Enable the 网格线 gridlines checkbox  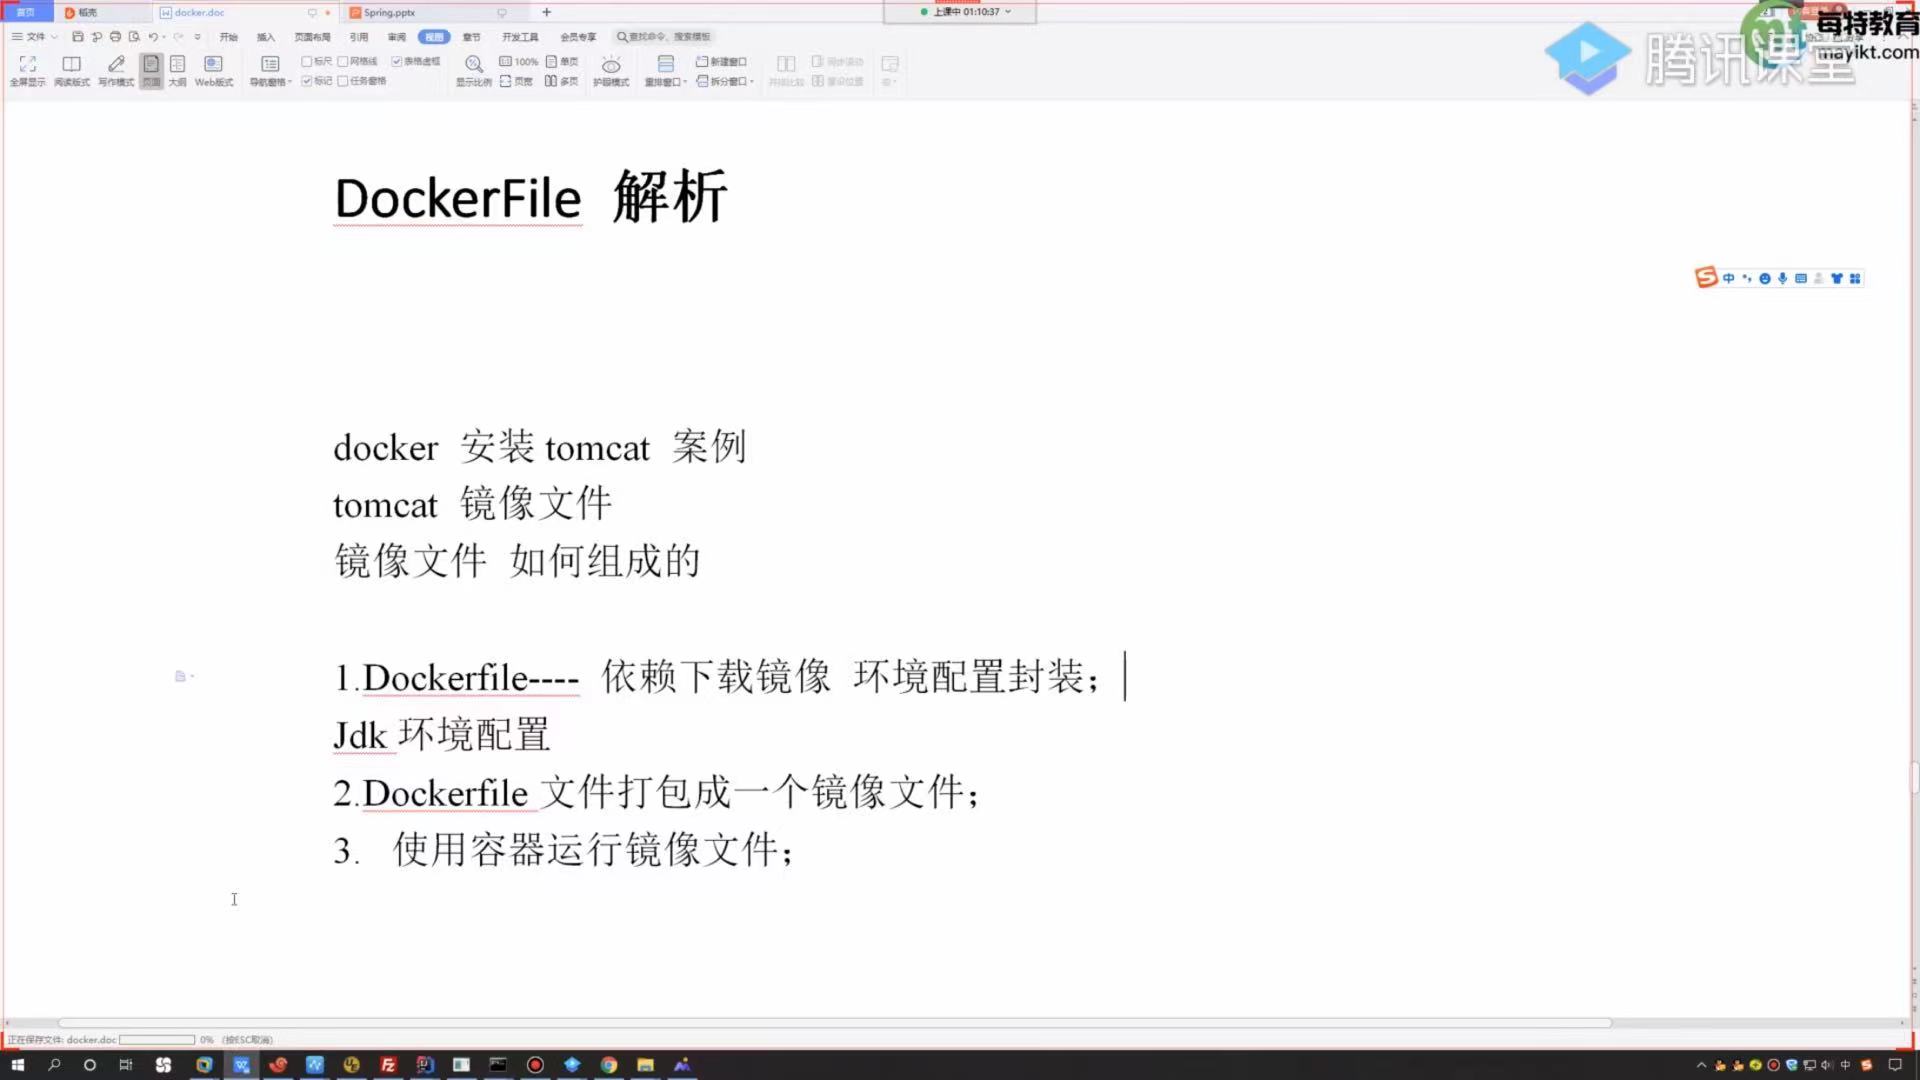tap(343, 61)
